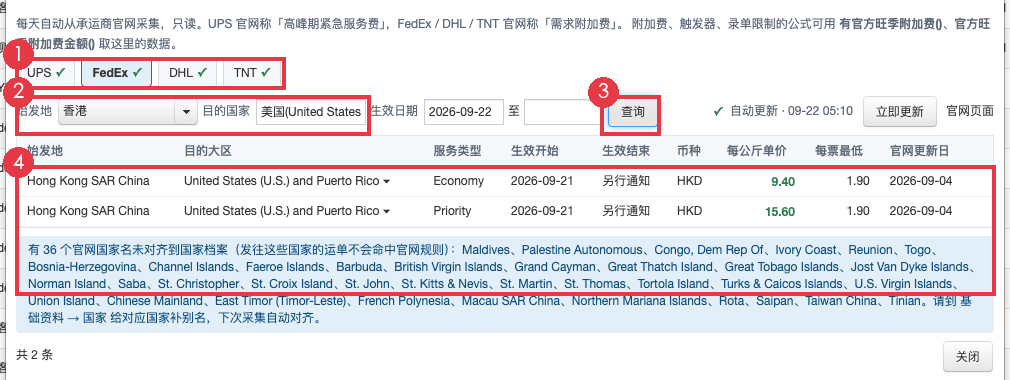1010x380 pixels.
Task: Click United States (U.S.) and Puerto Rico in Priority row
Action: (281, 211)
